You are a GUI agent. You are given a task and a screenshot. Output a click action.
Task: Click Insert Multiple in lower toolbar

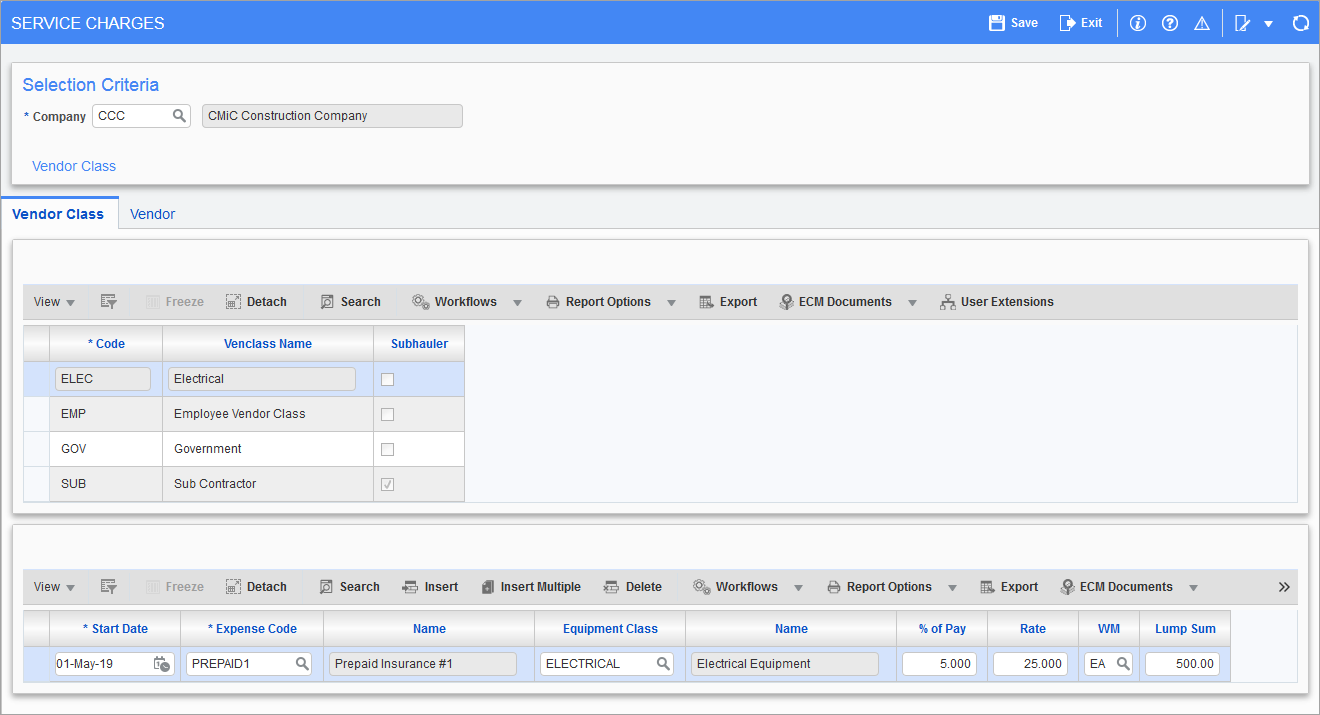[x=530, y=587]
